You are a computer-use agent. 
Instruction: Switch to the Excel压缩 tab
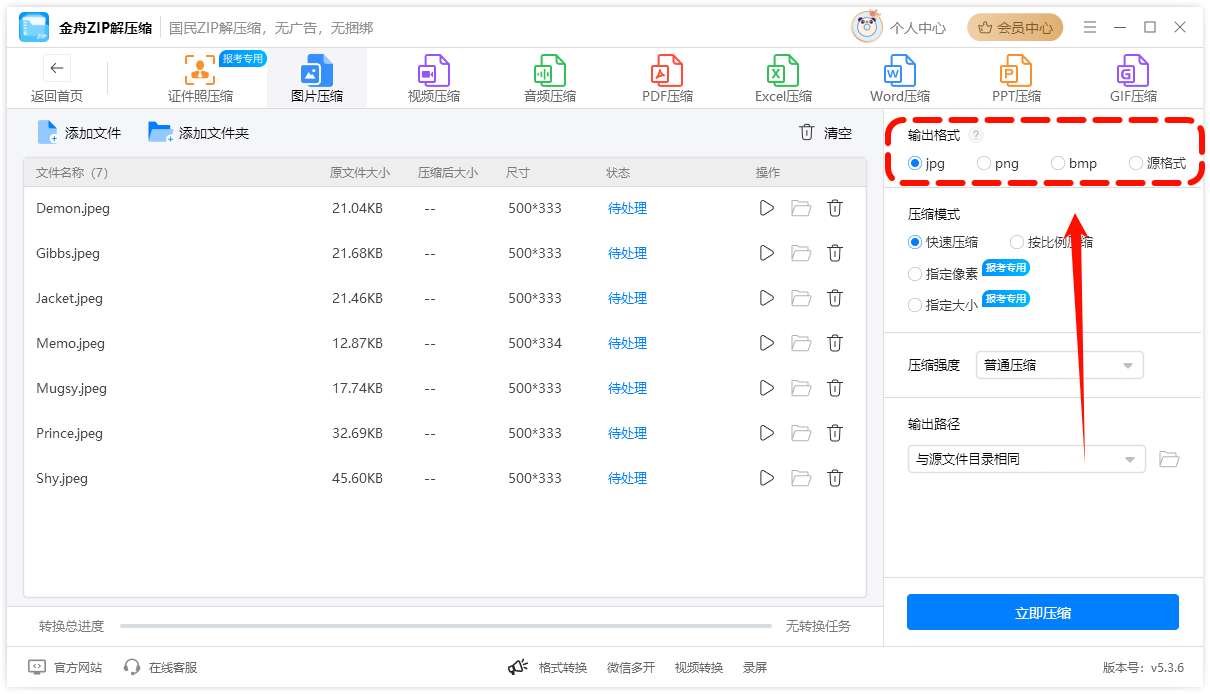point(783,79)
